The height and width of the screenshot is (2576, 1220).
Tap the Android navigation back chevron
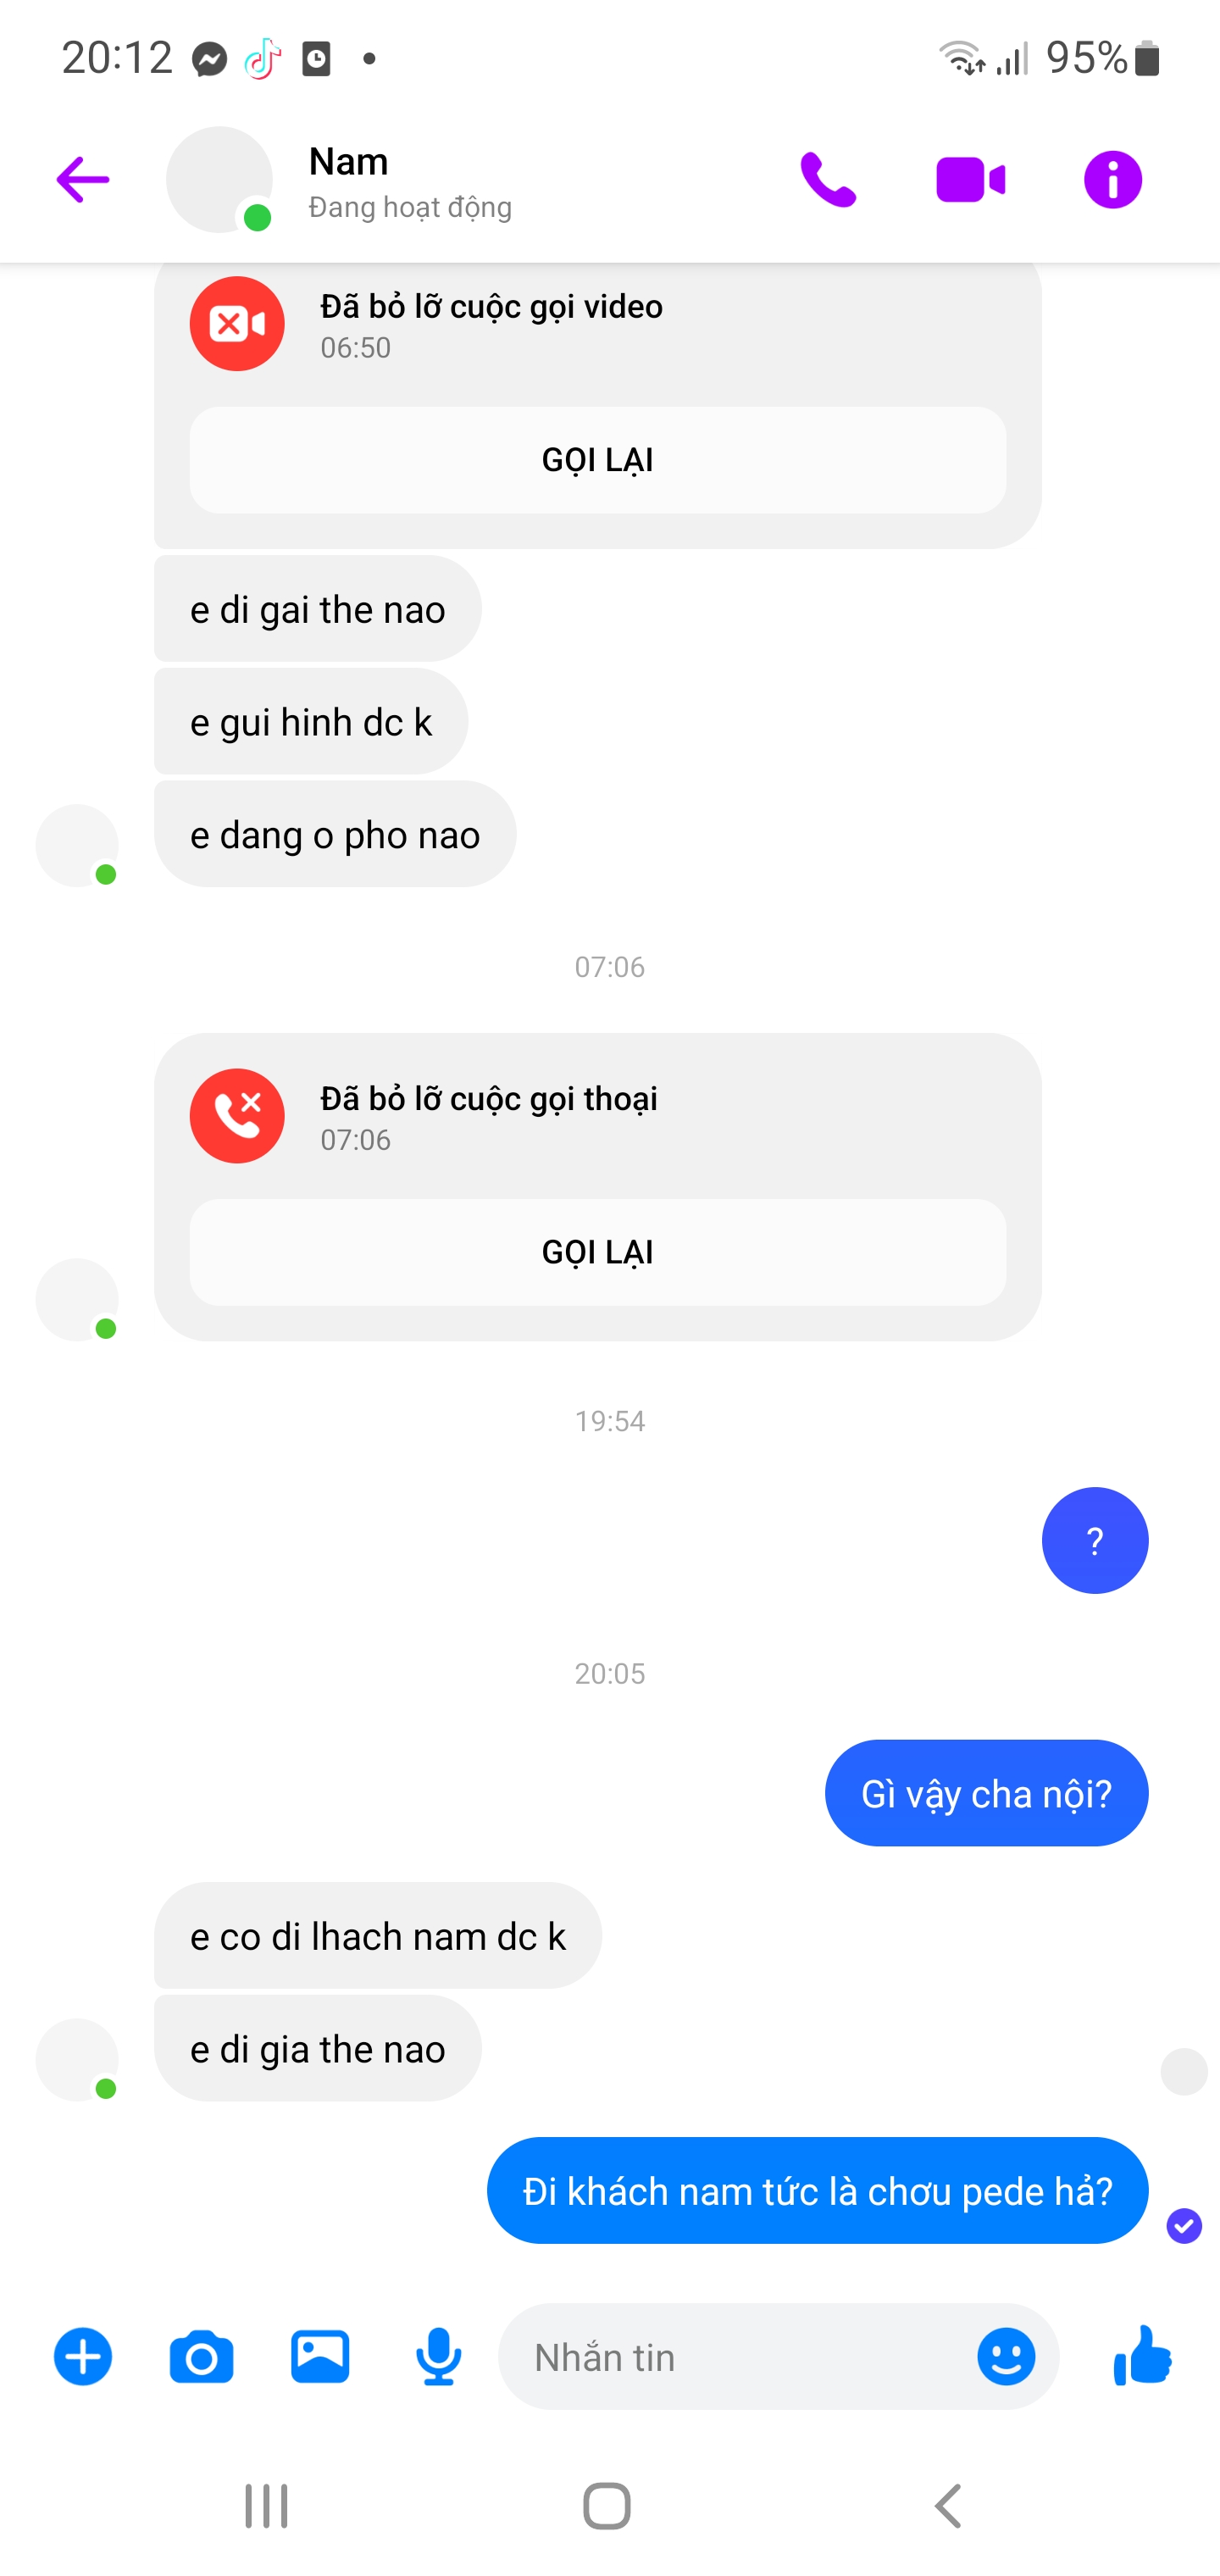[x=948, y=2506]
